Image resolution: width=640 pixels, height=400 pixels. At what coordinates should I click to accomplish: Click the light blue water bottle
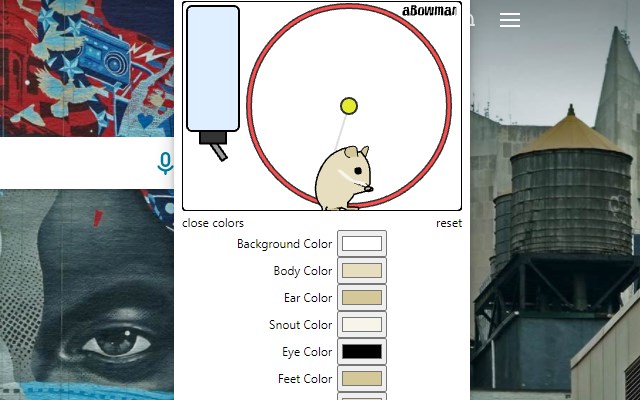tap(213, 69)
